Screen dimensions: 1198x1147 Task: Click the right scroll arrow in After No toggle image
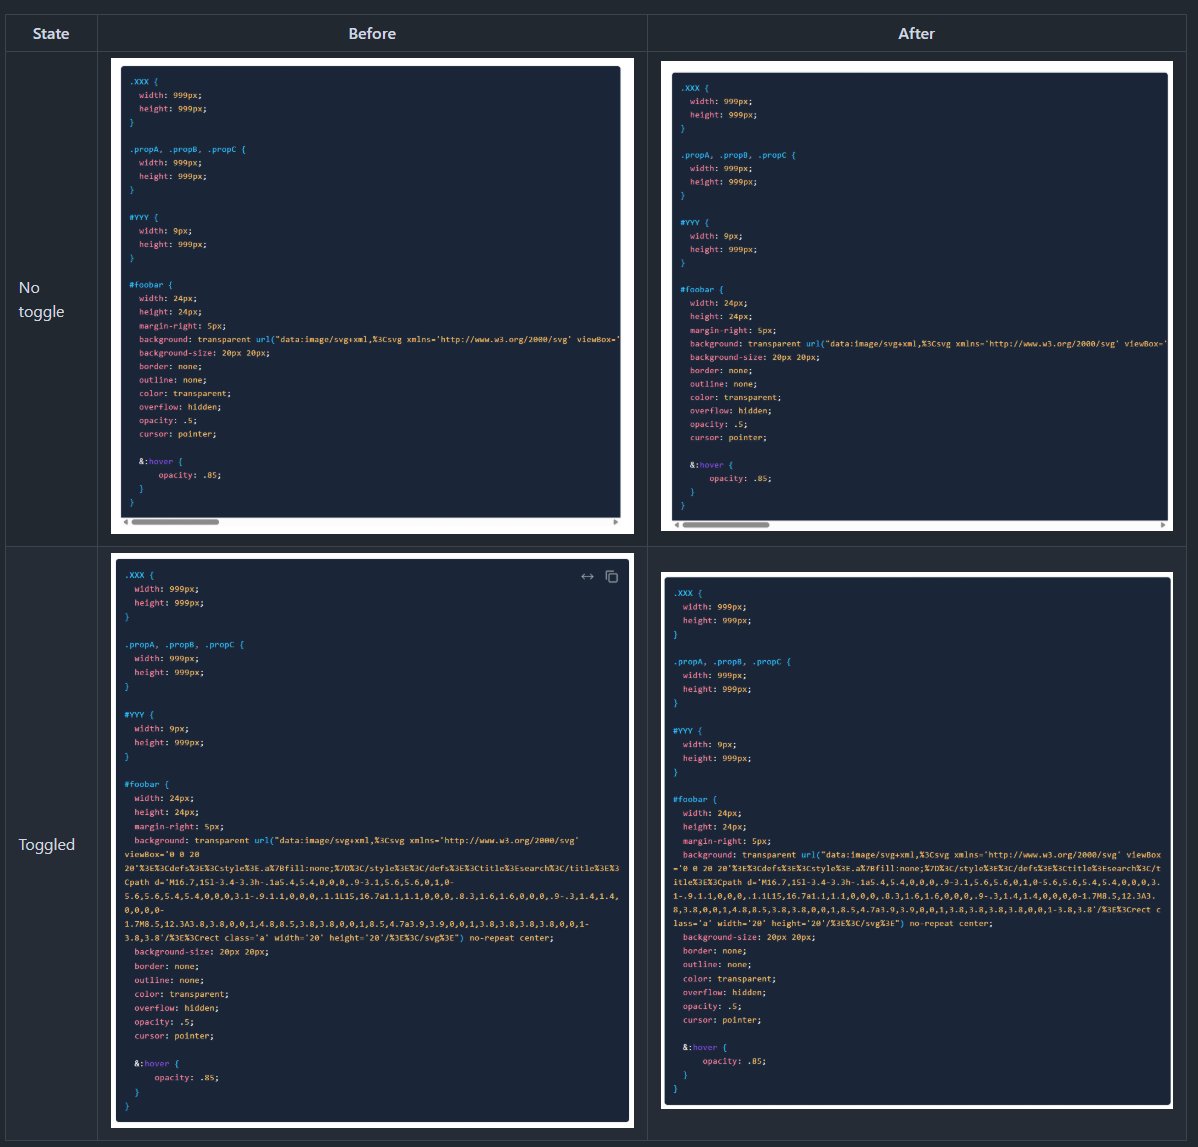coord(1163,525)
